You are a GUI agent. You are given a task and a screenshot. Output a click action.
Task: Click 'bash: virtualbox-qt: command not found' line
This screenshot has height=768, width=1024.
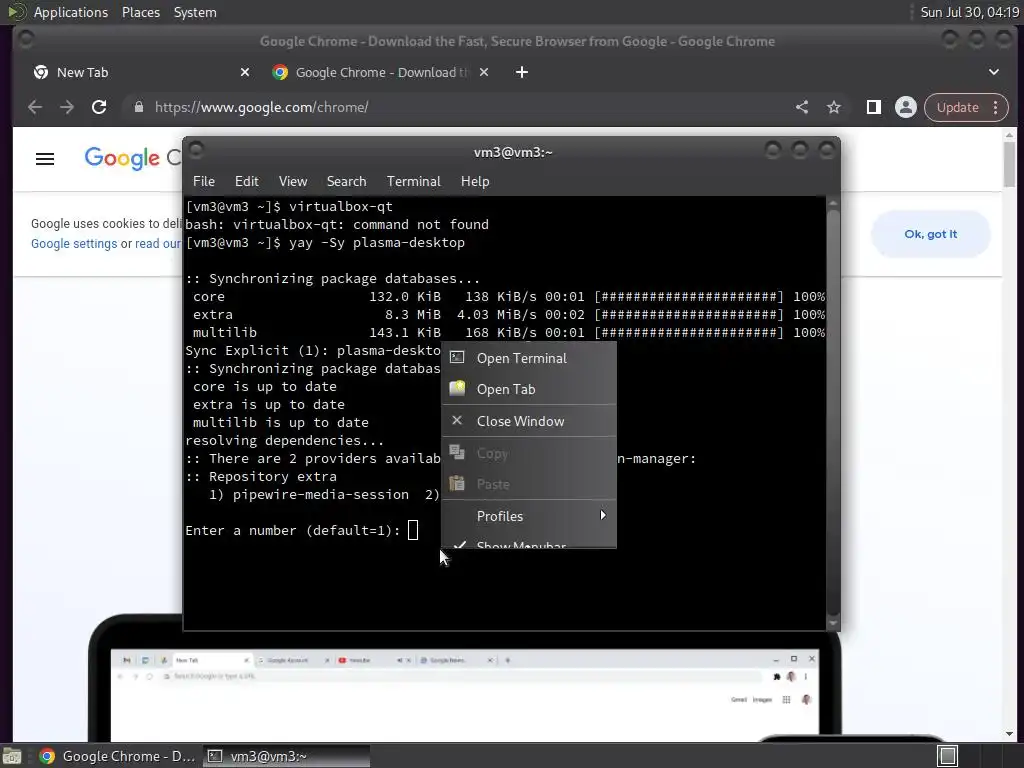pos(337,225)
